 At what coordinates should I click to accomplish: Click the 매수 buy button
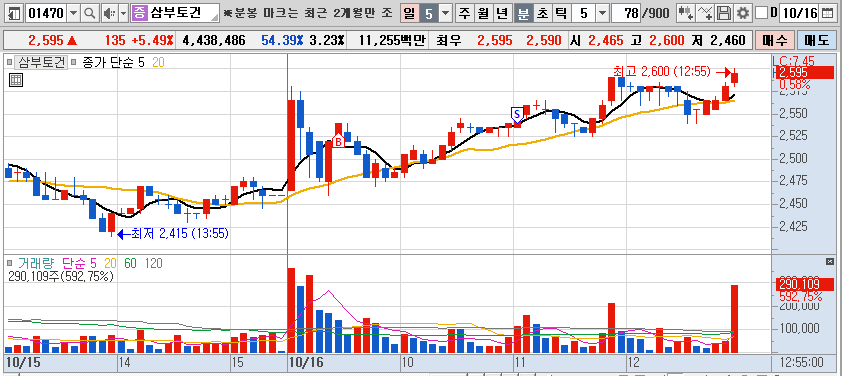774,40
